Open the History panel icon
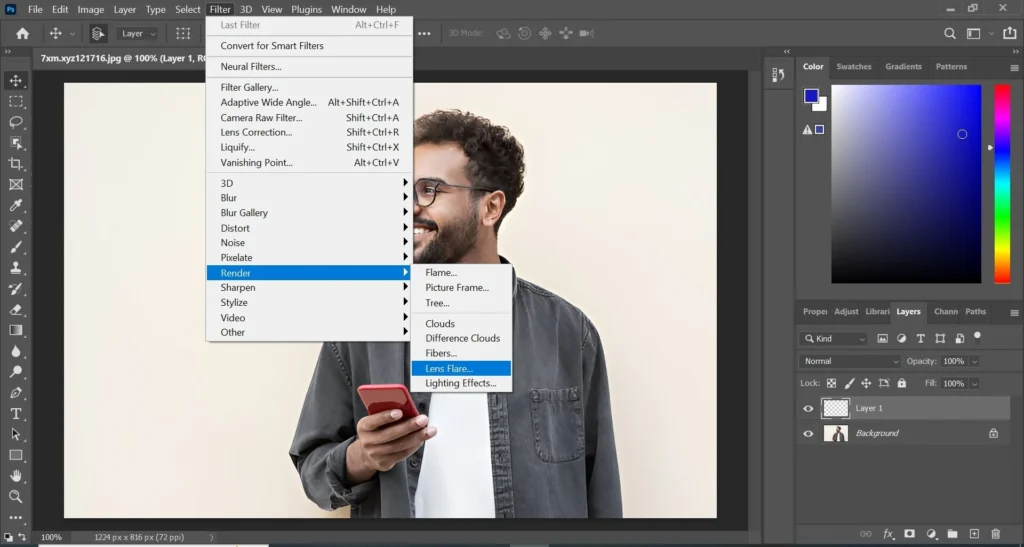The width and height of the screenshot is (1024, 547). pos(778,74)
